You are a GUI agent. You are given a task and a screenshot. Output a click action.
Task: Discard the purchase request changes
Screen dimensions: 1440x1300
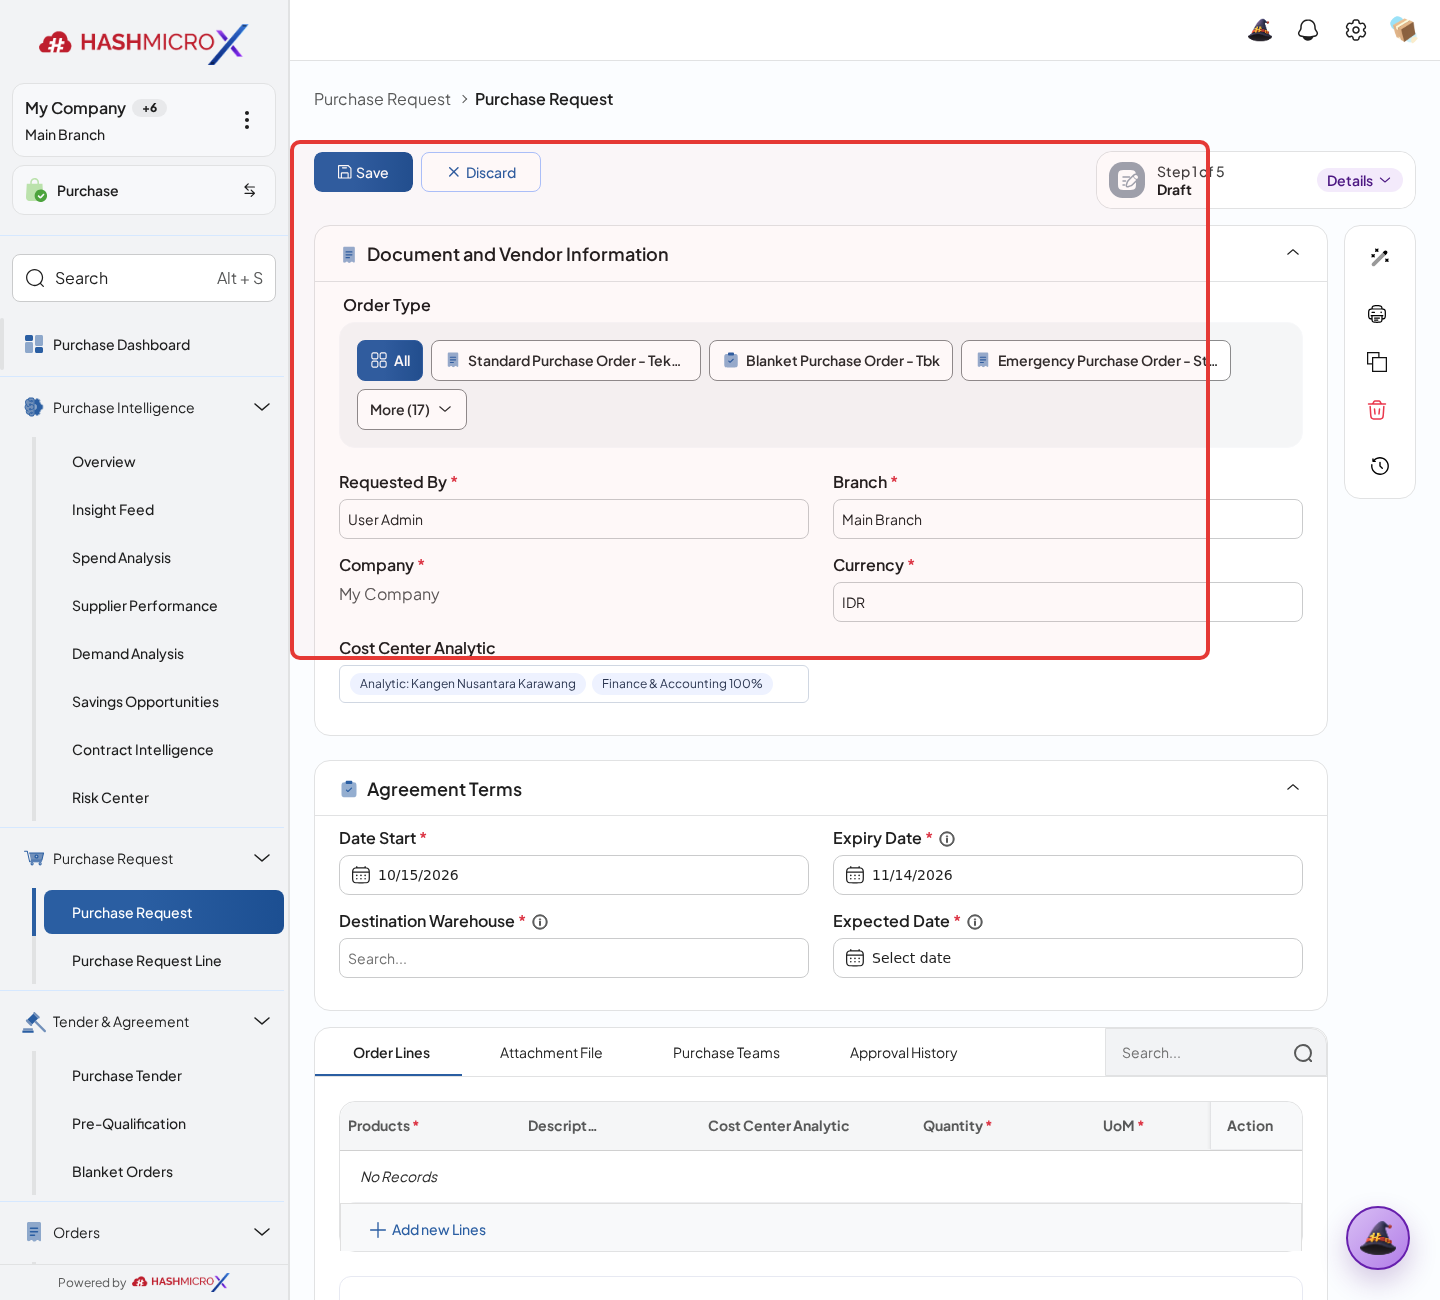481,172
